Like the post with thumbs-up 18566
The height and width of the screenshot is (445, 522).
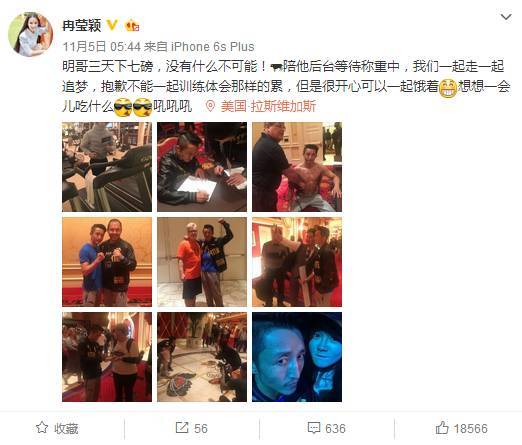[x=461, y=428]
